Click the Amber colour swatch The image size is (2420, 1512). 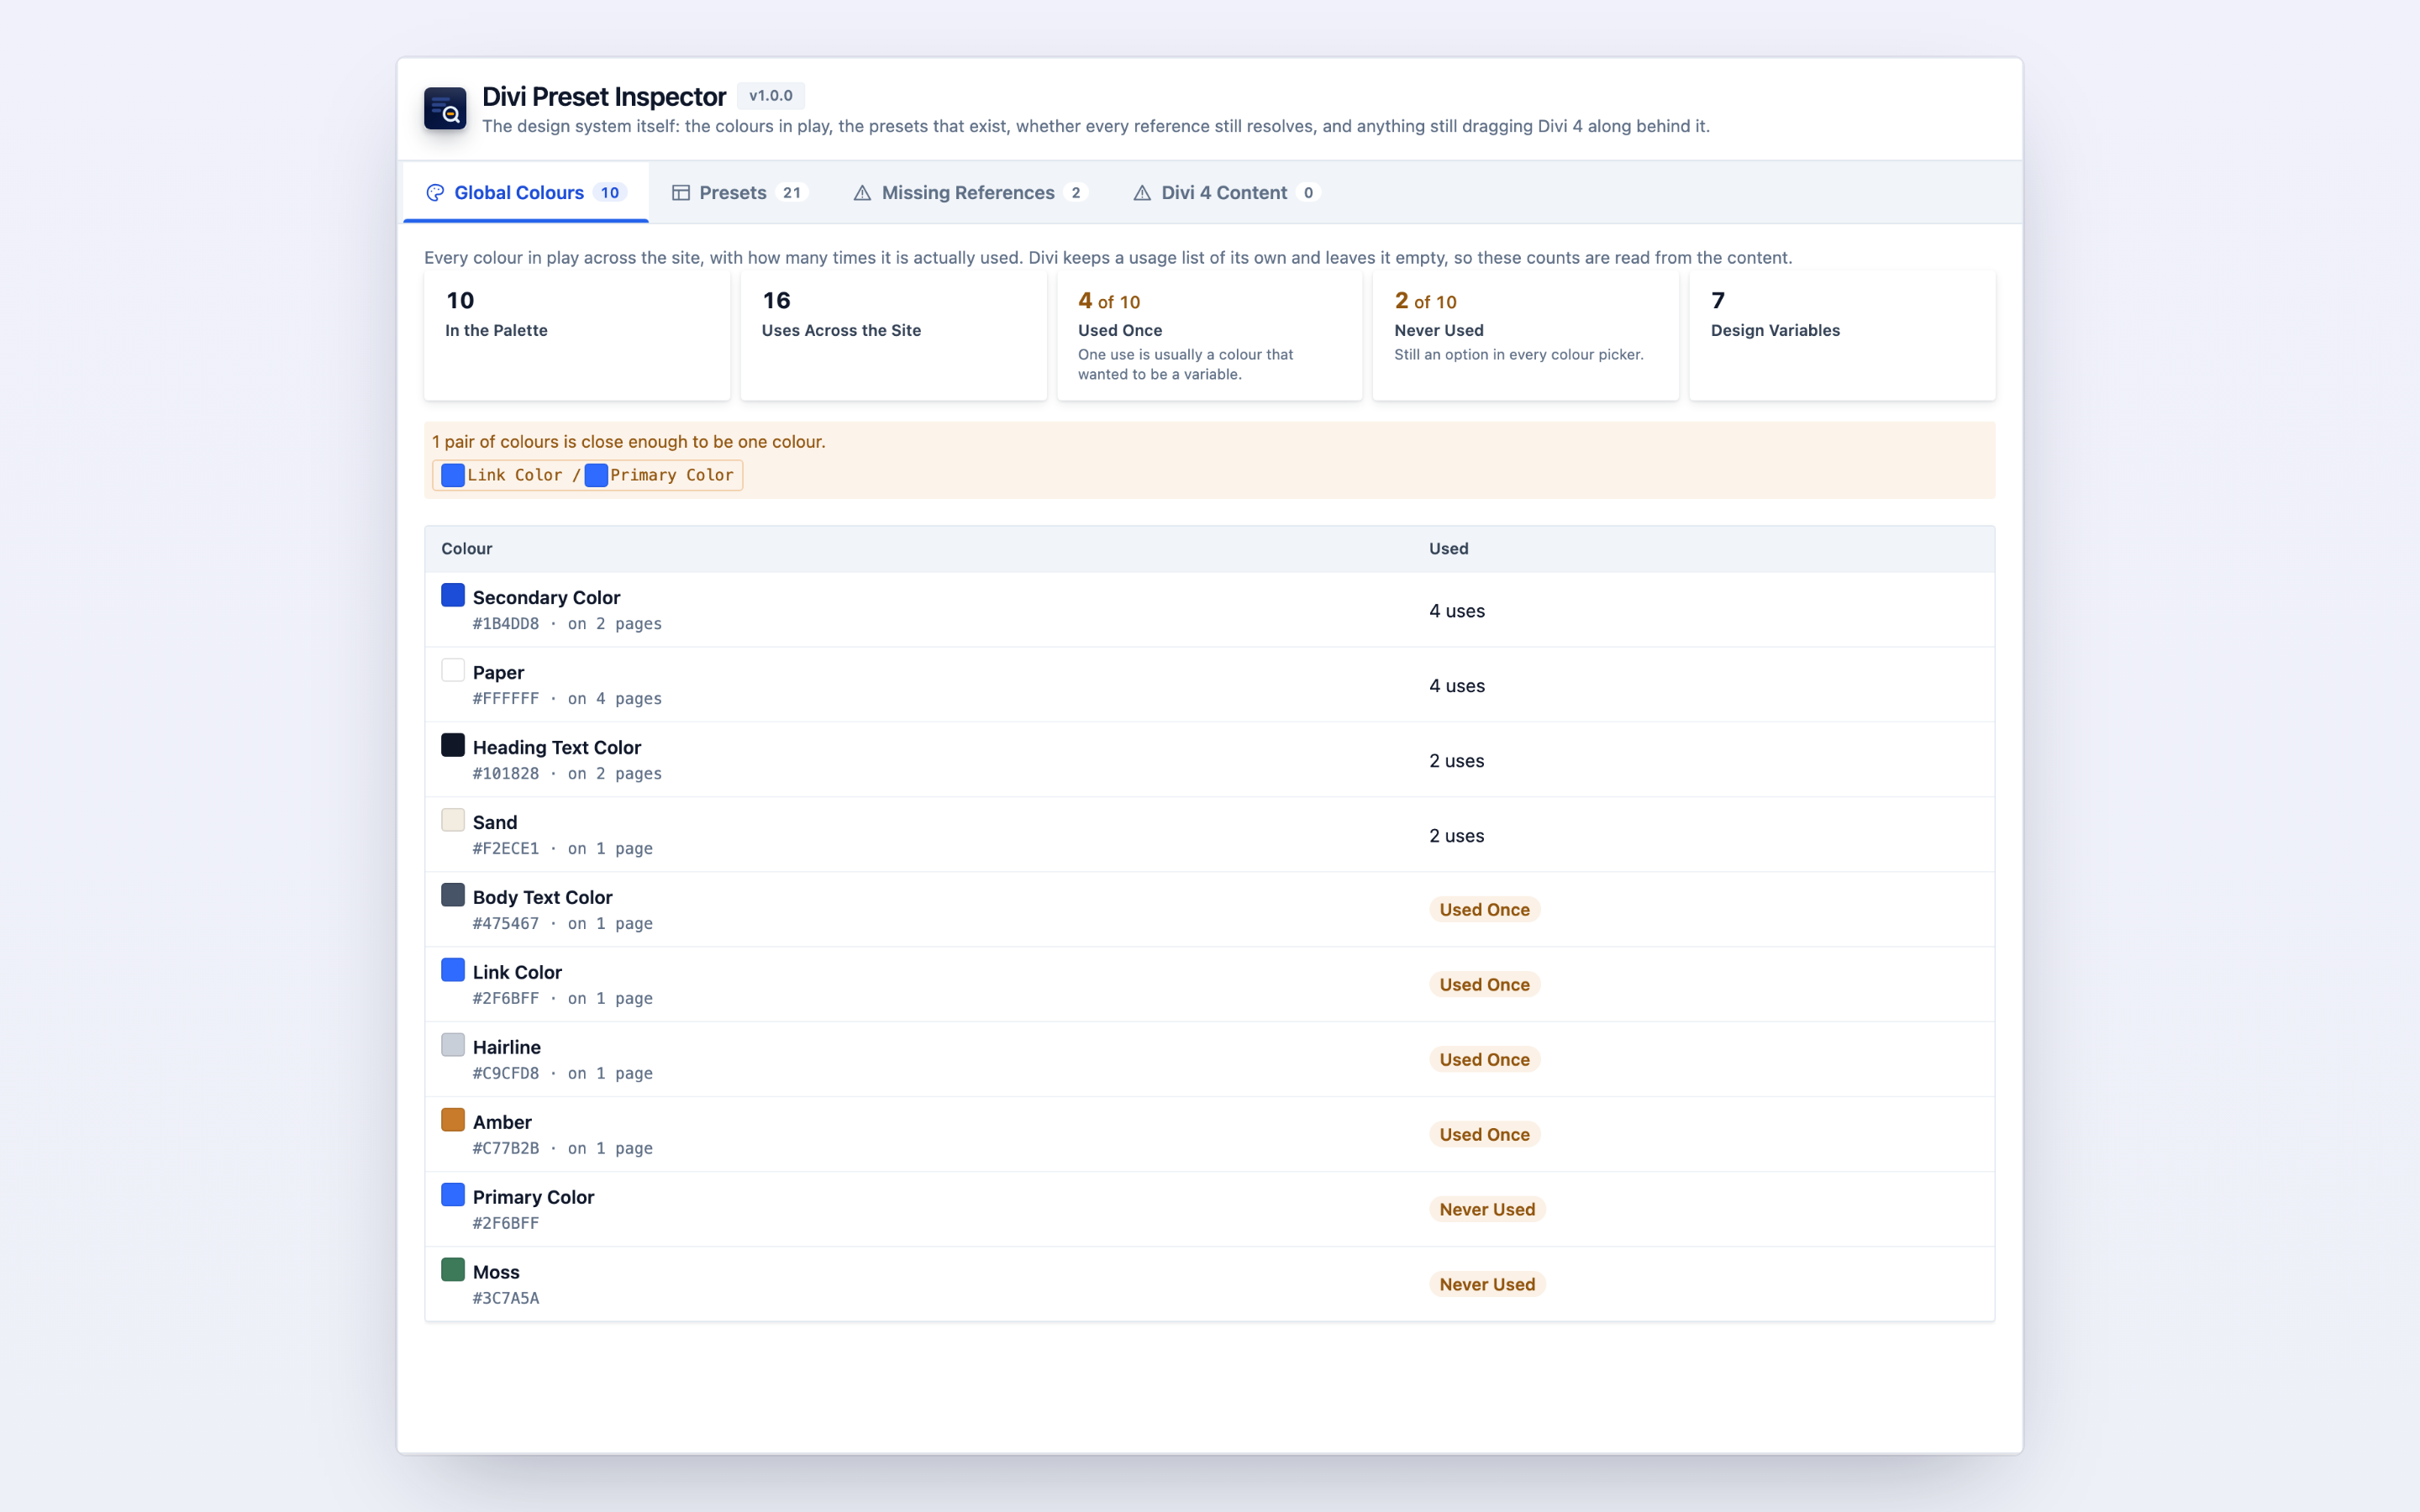click(453, 1120)
